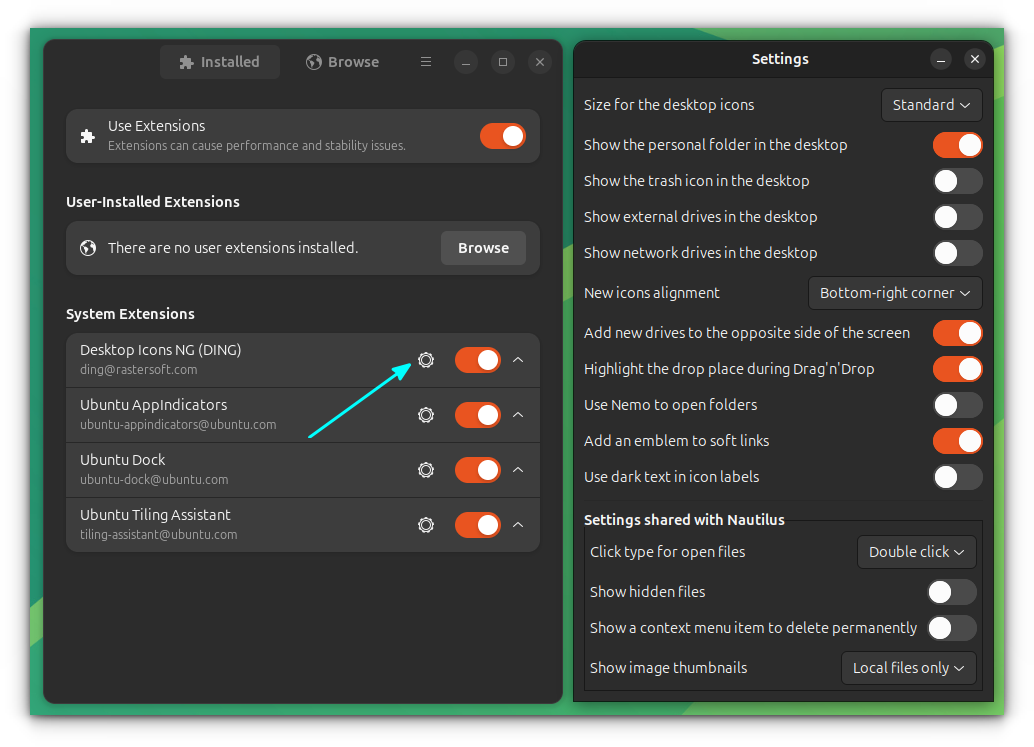Click the Ubuntu Dock settings gear icon
Image resolution: width=1034 pixels, height=747 pixels.
[x=426, y=470]
